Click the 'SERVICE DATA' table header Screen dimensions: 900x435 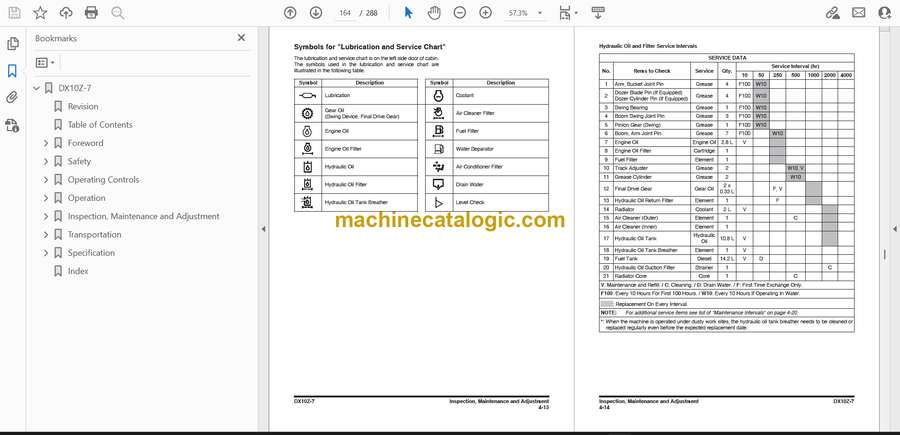(x=727, y=58)
